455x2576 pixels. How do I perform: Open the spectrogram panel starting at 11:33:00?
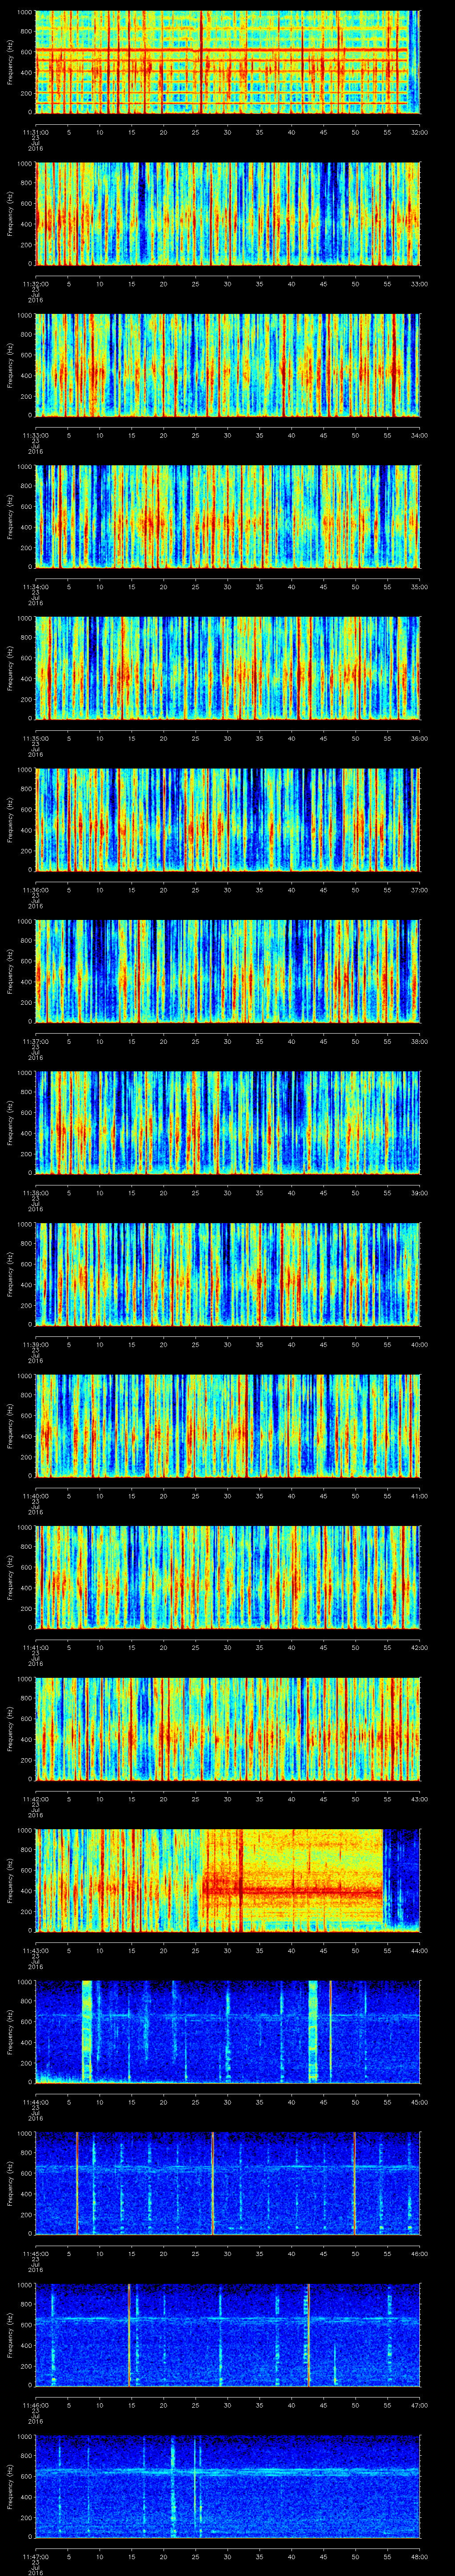(228, 366)
